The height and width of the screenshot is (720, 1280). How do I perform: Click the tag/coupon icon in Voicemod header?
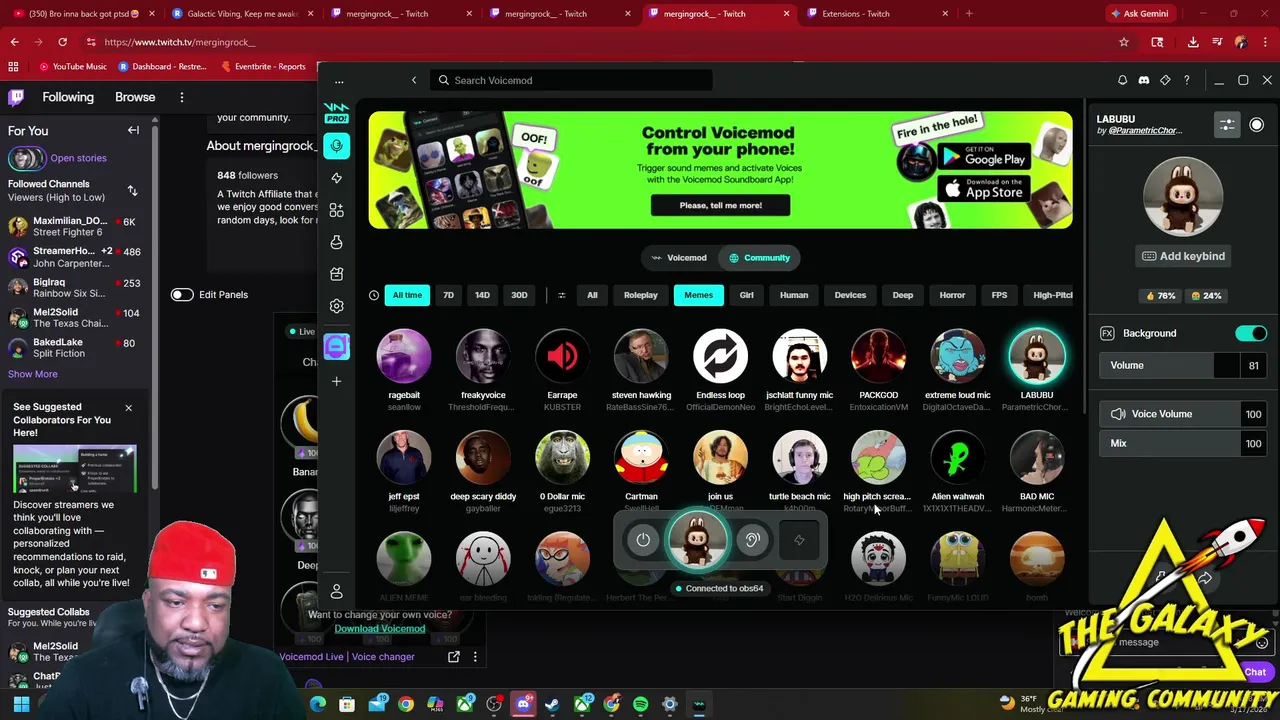[x=1165, y=80]
